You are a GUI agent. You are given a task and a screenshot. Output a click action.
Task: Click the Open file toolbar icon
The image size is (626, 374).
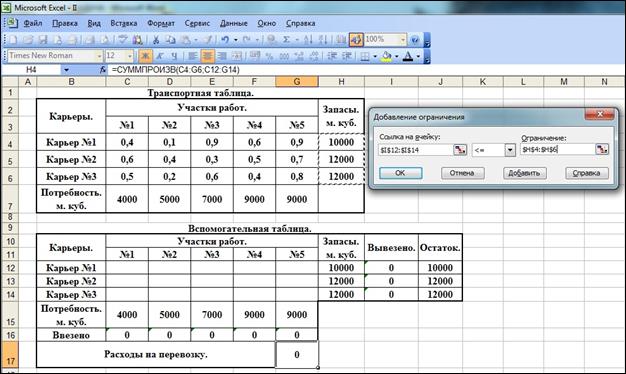tap(28, 40)
